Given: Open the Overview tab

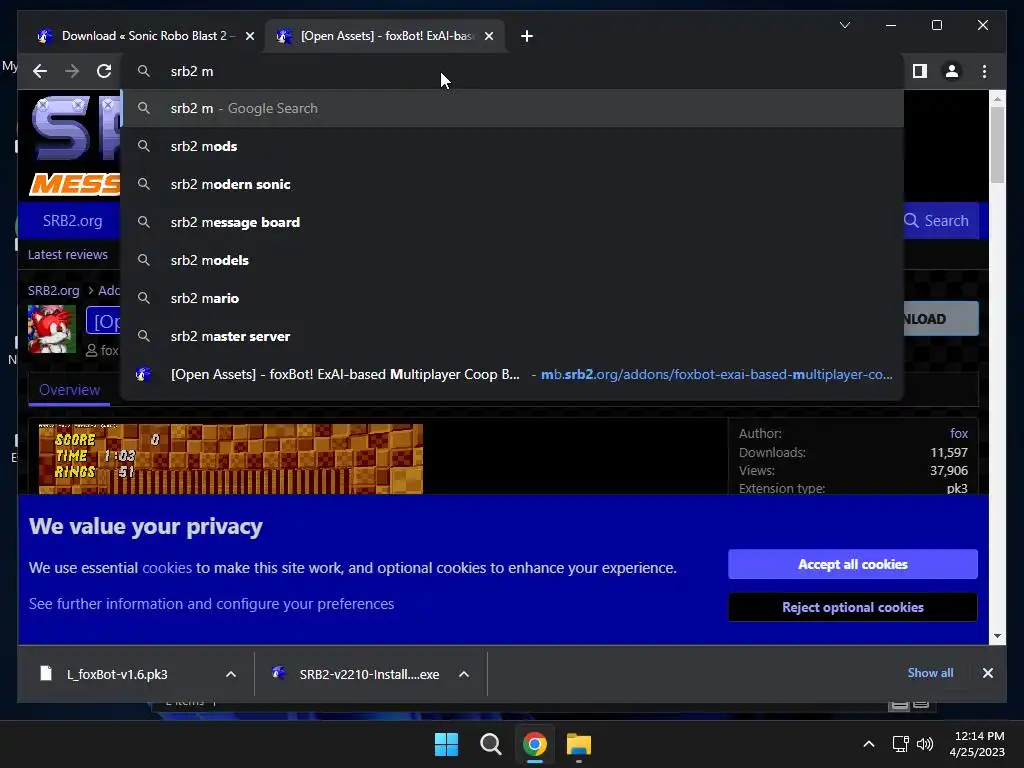Looking at the screenshot, I should (x=69, y=390).
